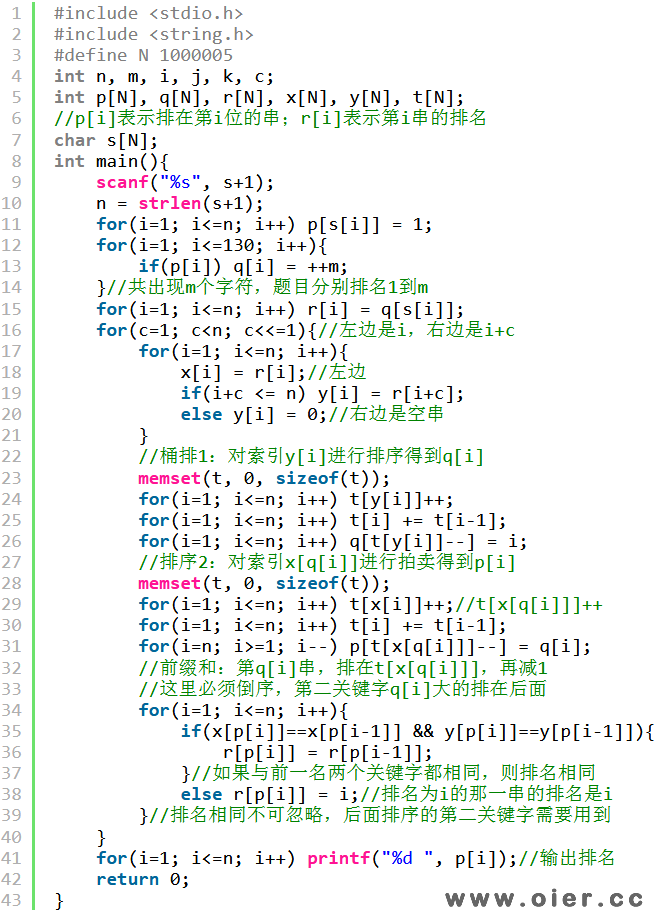Click the comment '//排序2：对索引x[q[i]]进行拍卖得到p[i]'

coord(327,562)
